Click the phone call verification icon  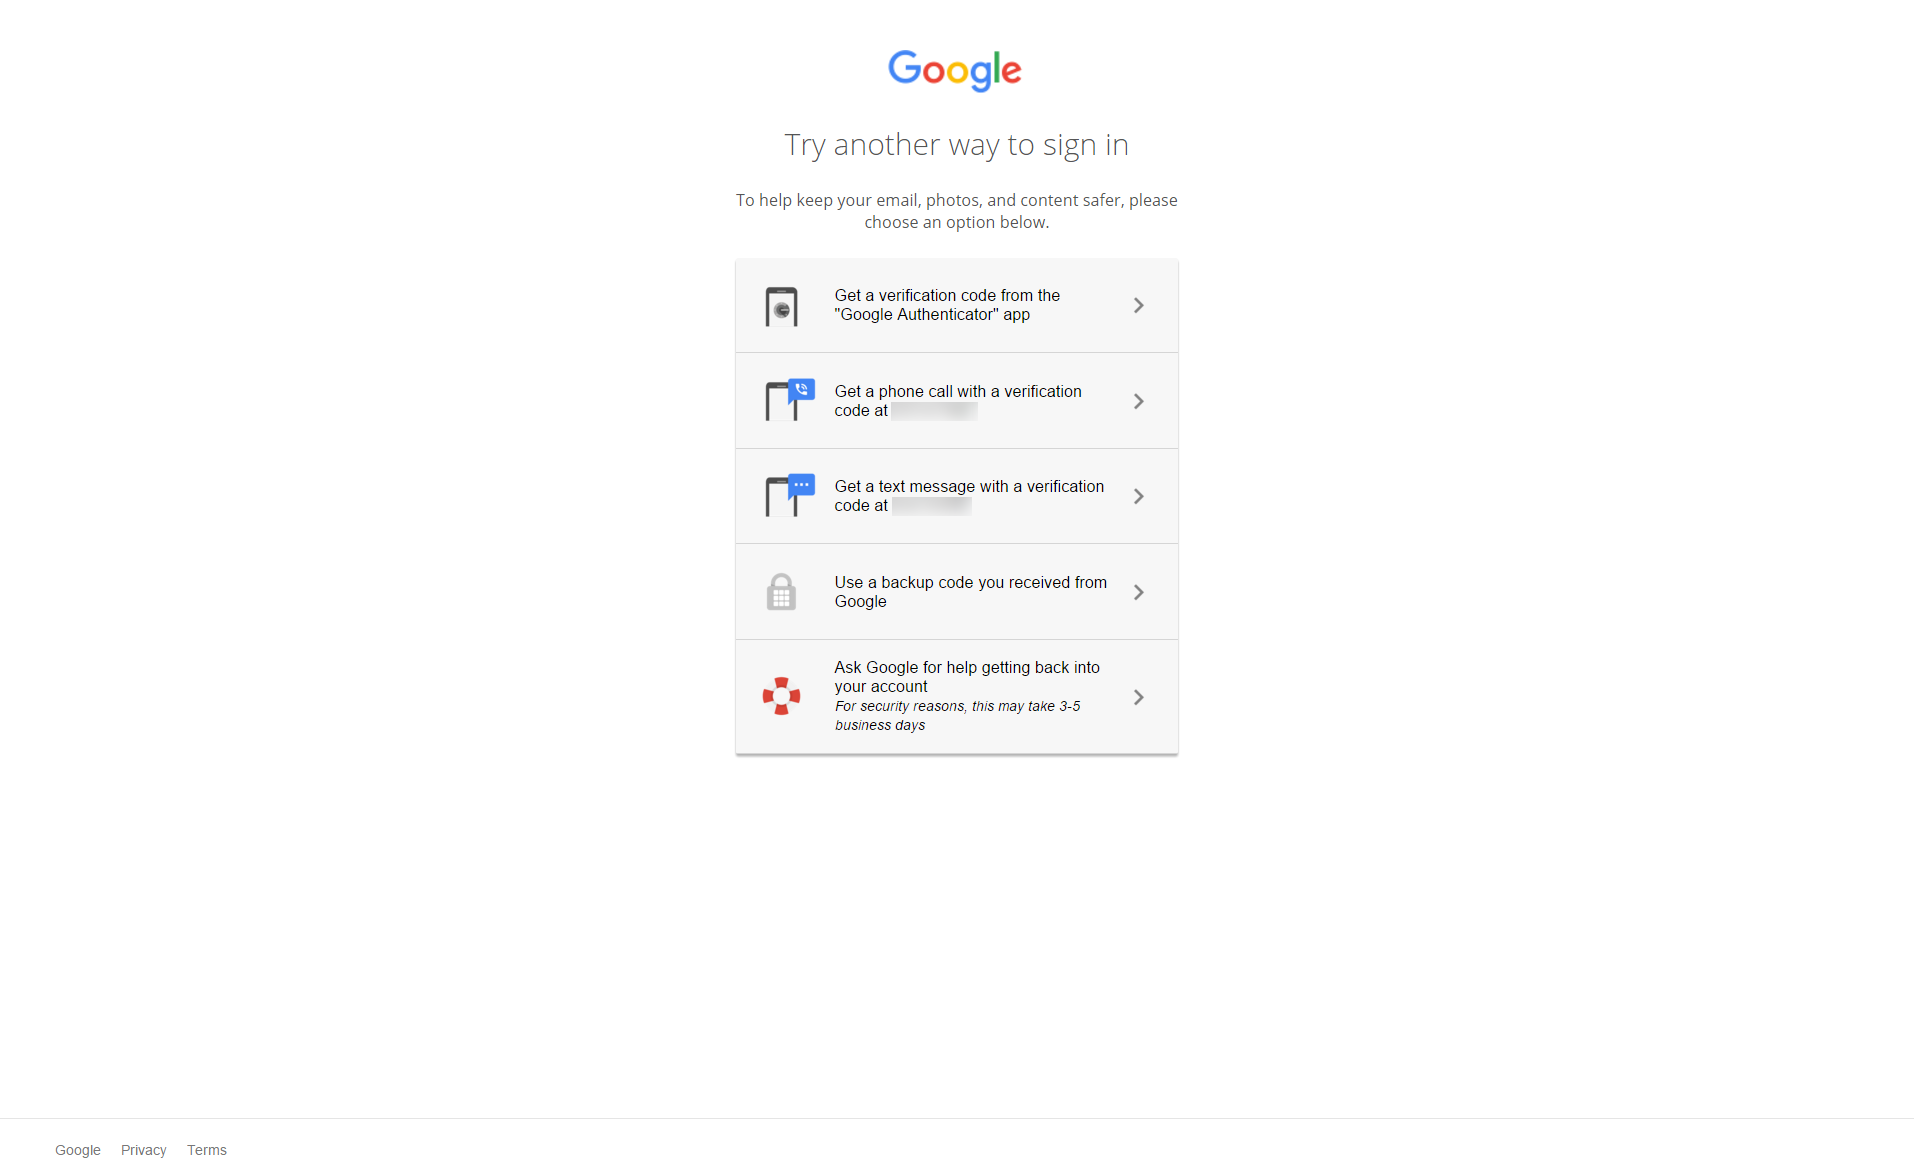tap(790, 400)
